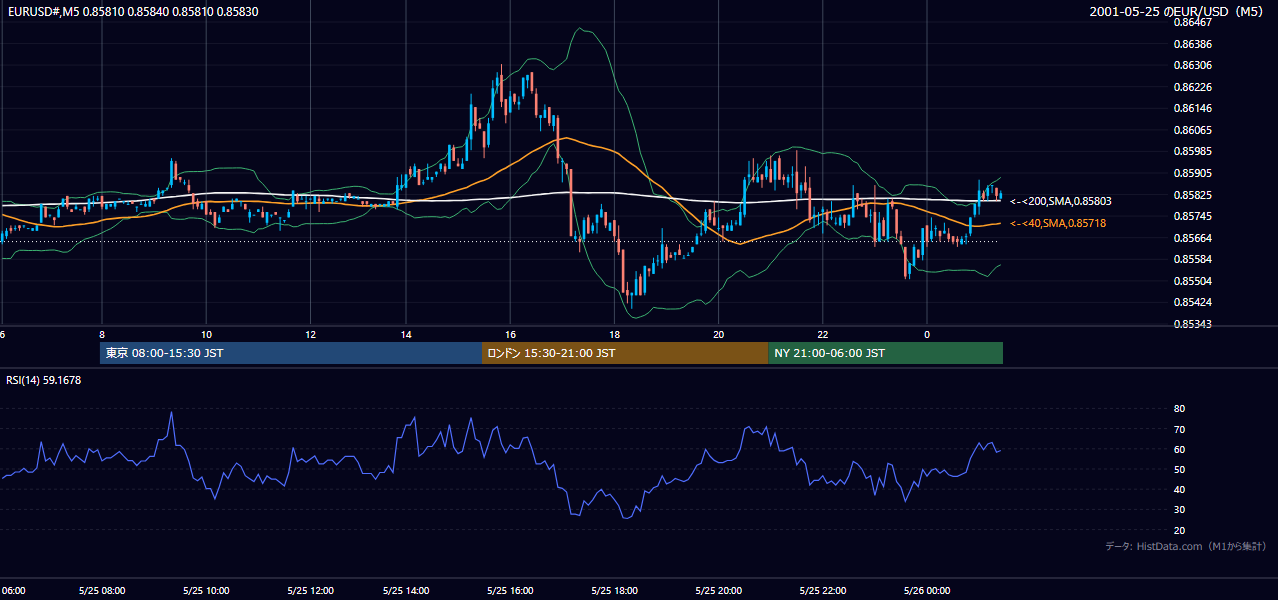Click the hour label 16 under the price chart
The image size is (1278, 600).
click(510, 334)
